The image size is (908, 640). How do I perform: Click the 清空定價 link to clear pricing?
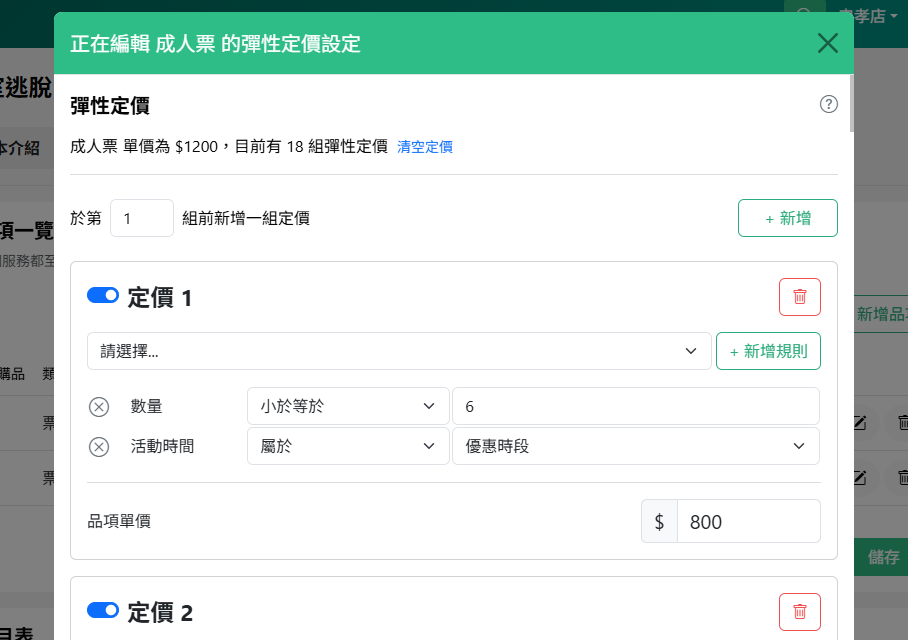coord(424,146)
